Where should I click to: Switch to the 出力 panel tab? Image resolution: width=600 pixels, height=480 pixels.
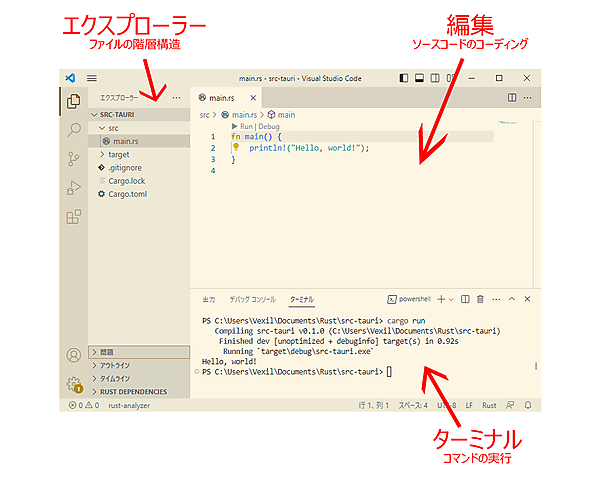(x=208, y=299)
